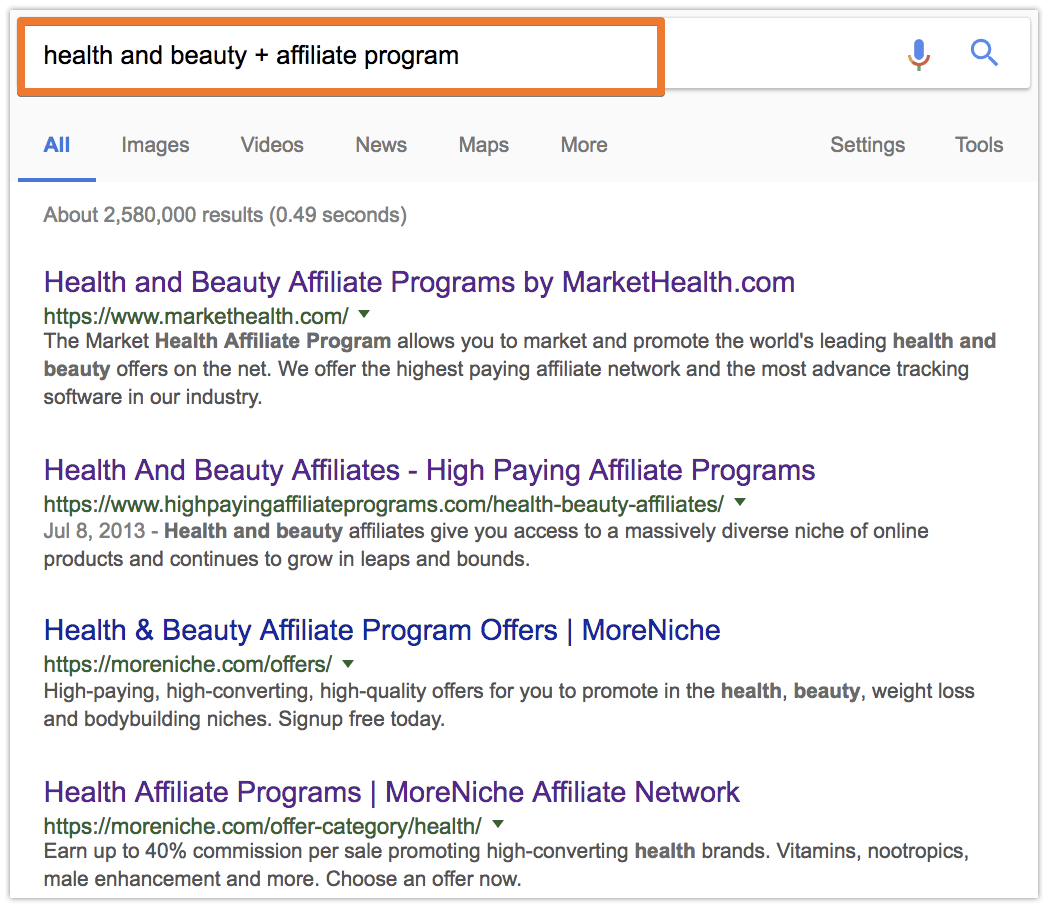
Task: Open Health And Beauty Affiliates - High Paying result
Action: [429, 471]
